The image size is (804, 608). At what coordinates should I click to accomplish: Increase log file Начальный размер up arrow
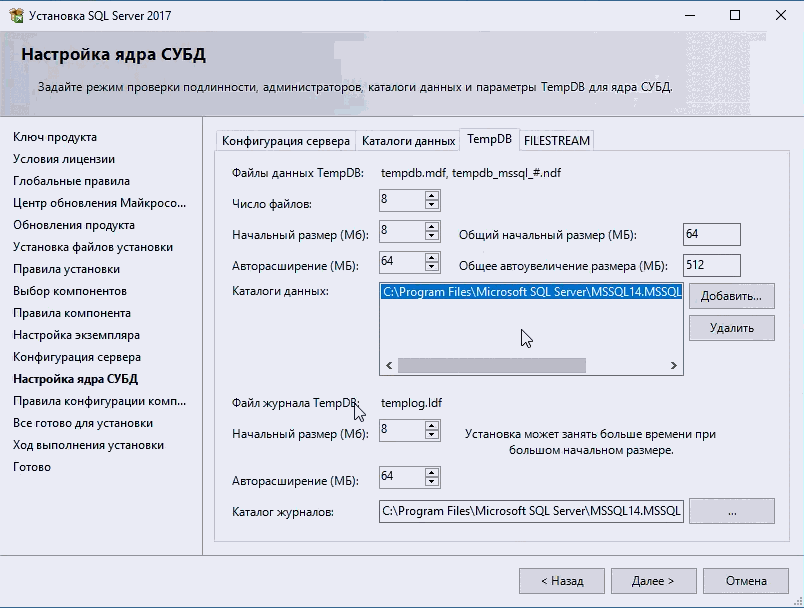coord(432,425)
